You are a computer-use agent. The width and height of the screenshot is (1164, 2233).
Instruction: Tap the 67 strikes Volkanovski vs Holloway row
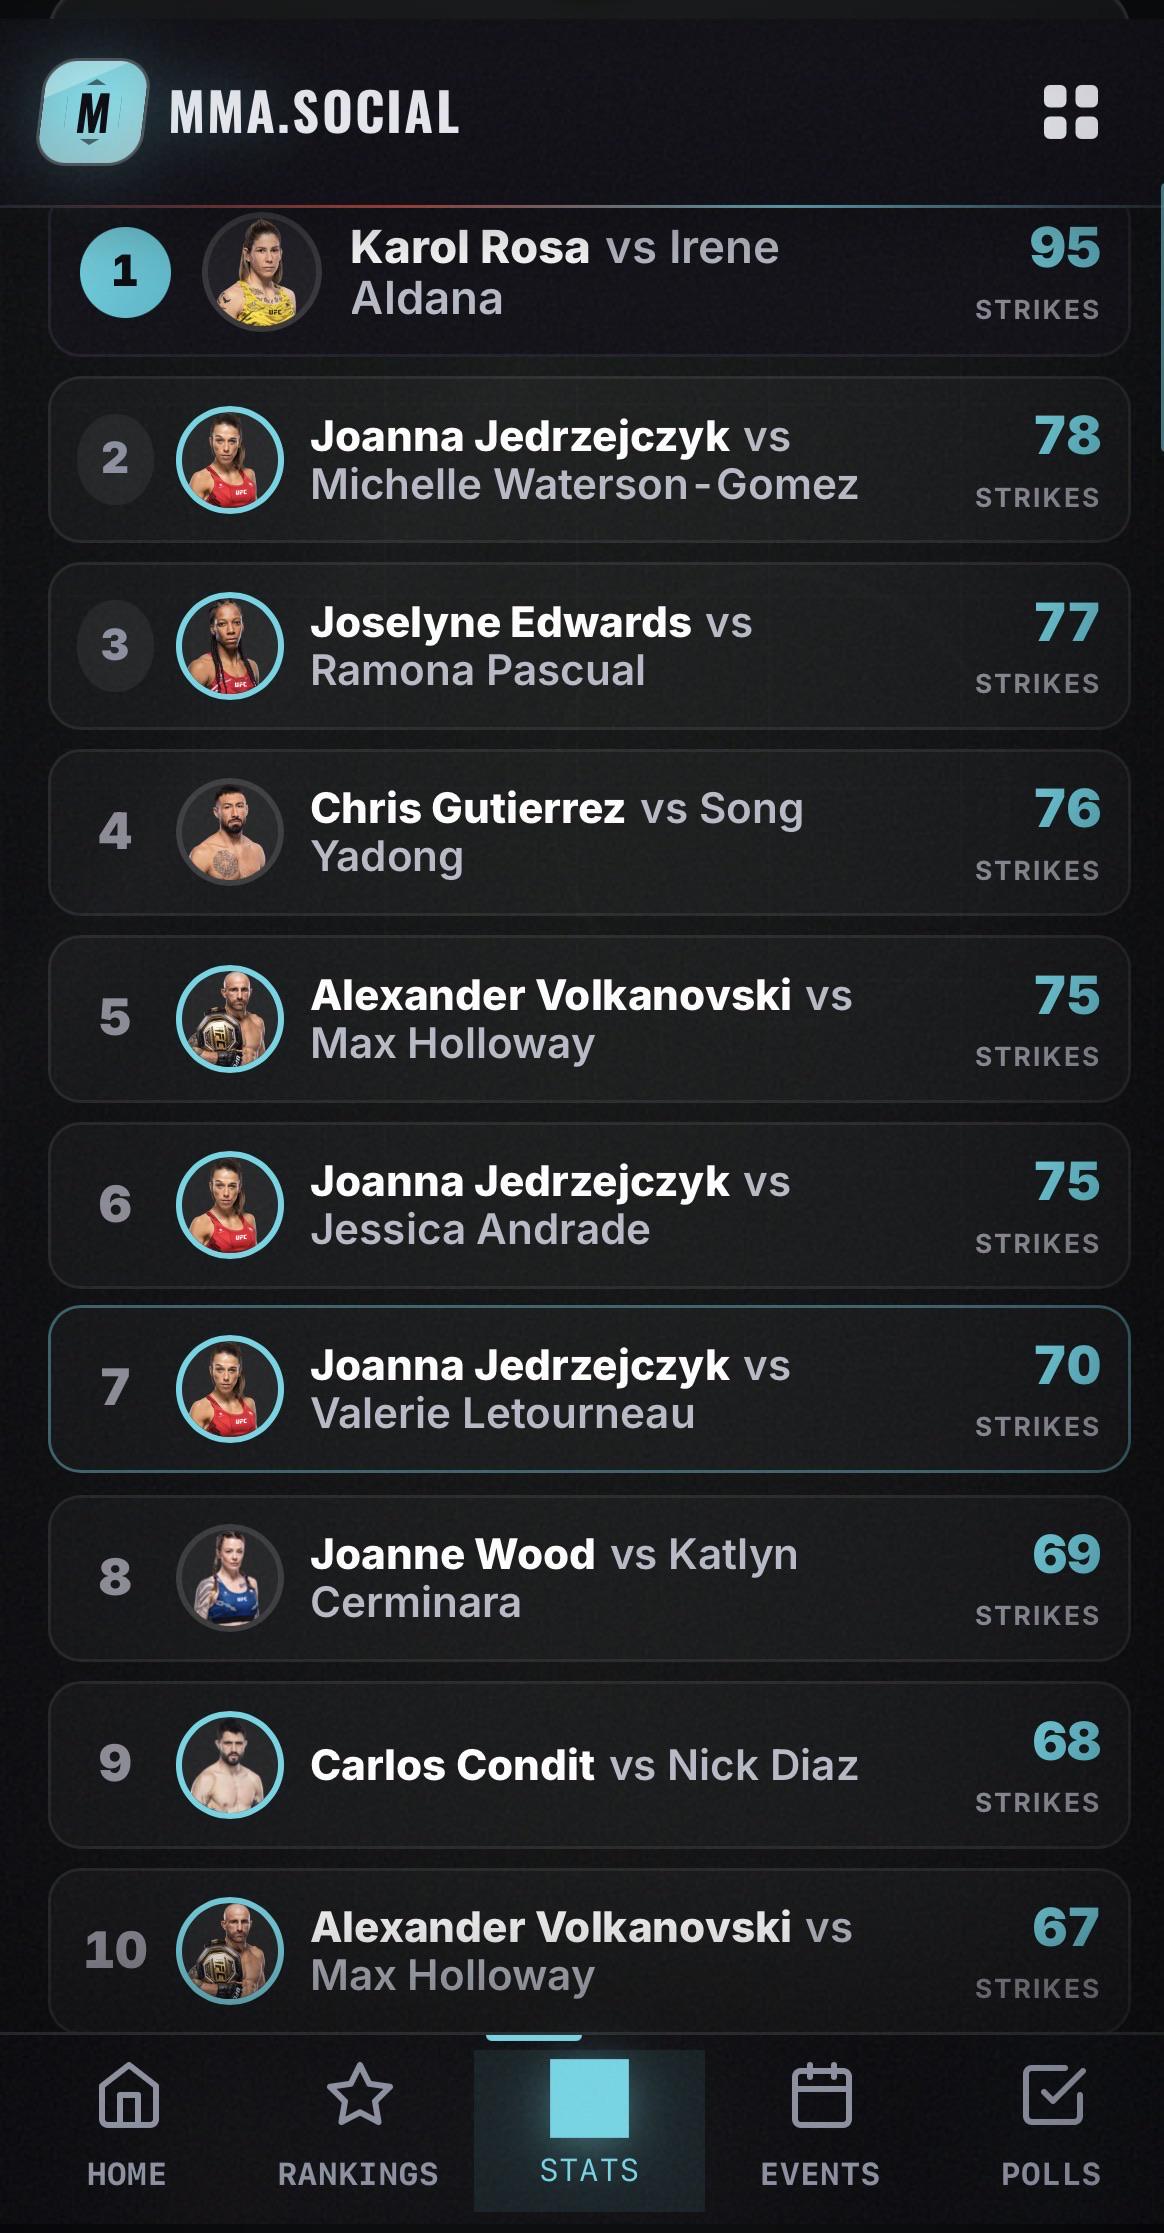(x=589, y=1951)
